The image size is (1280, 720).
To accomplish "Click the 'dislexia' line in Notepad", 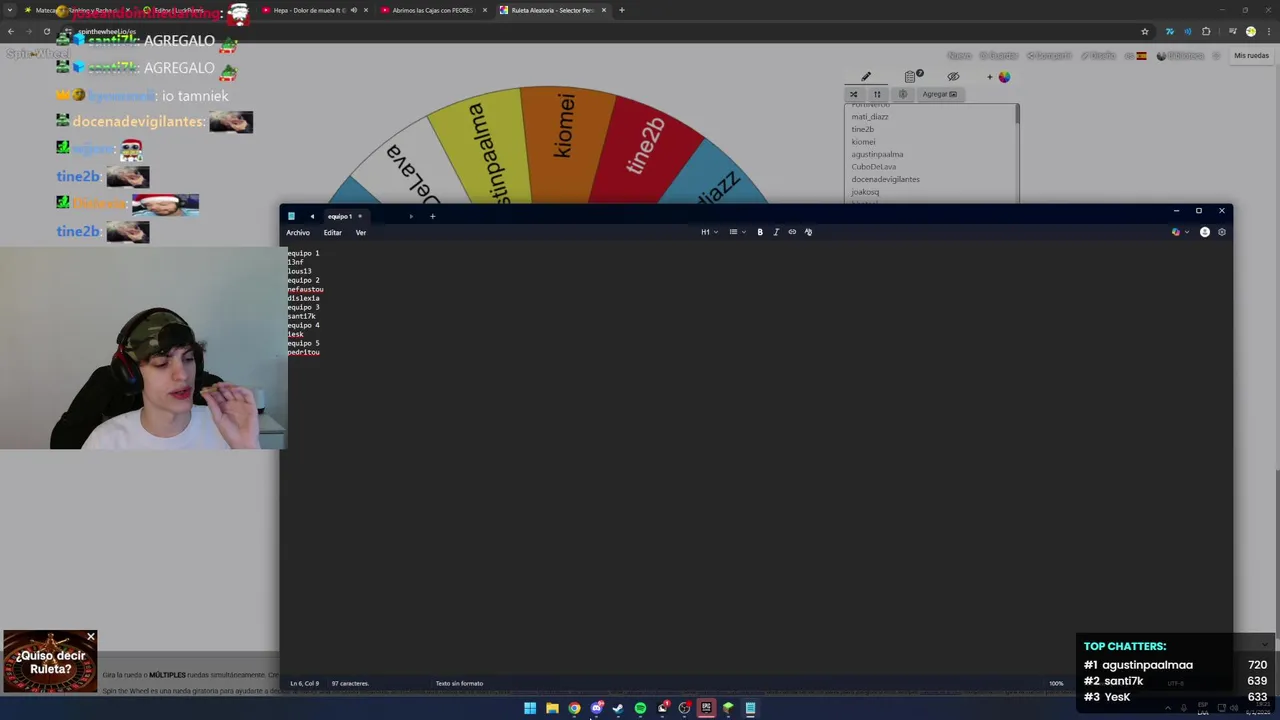I will pos(303,298).
